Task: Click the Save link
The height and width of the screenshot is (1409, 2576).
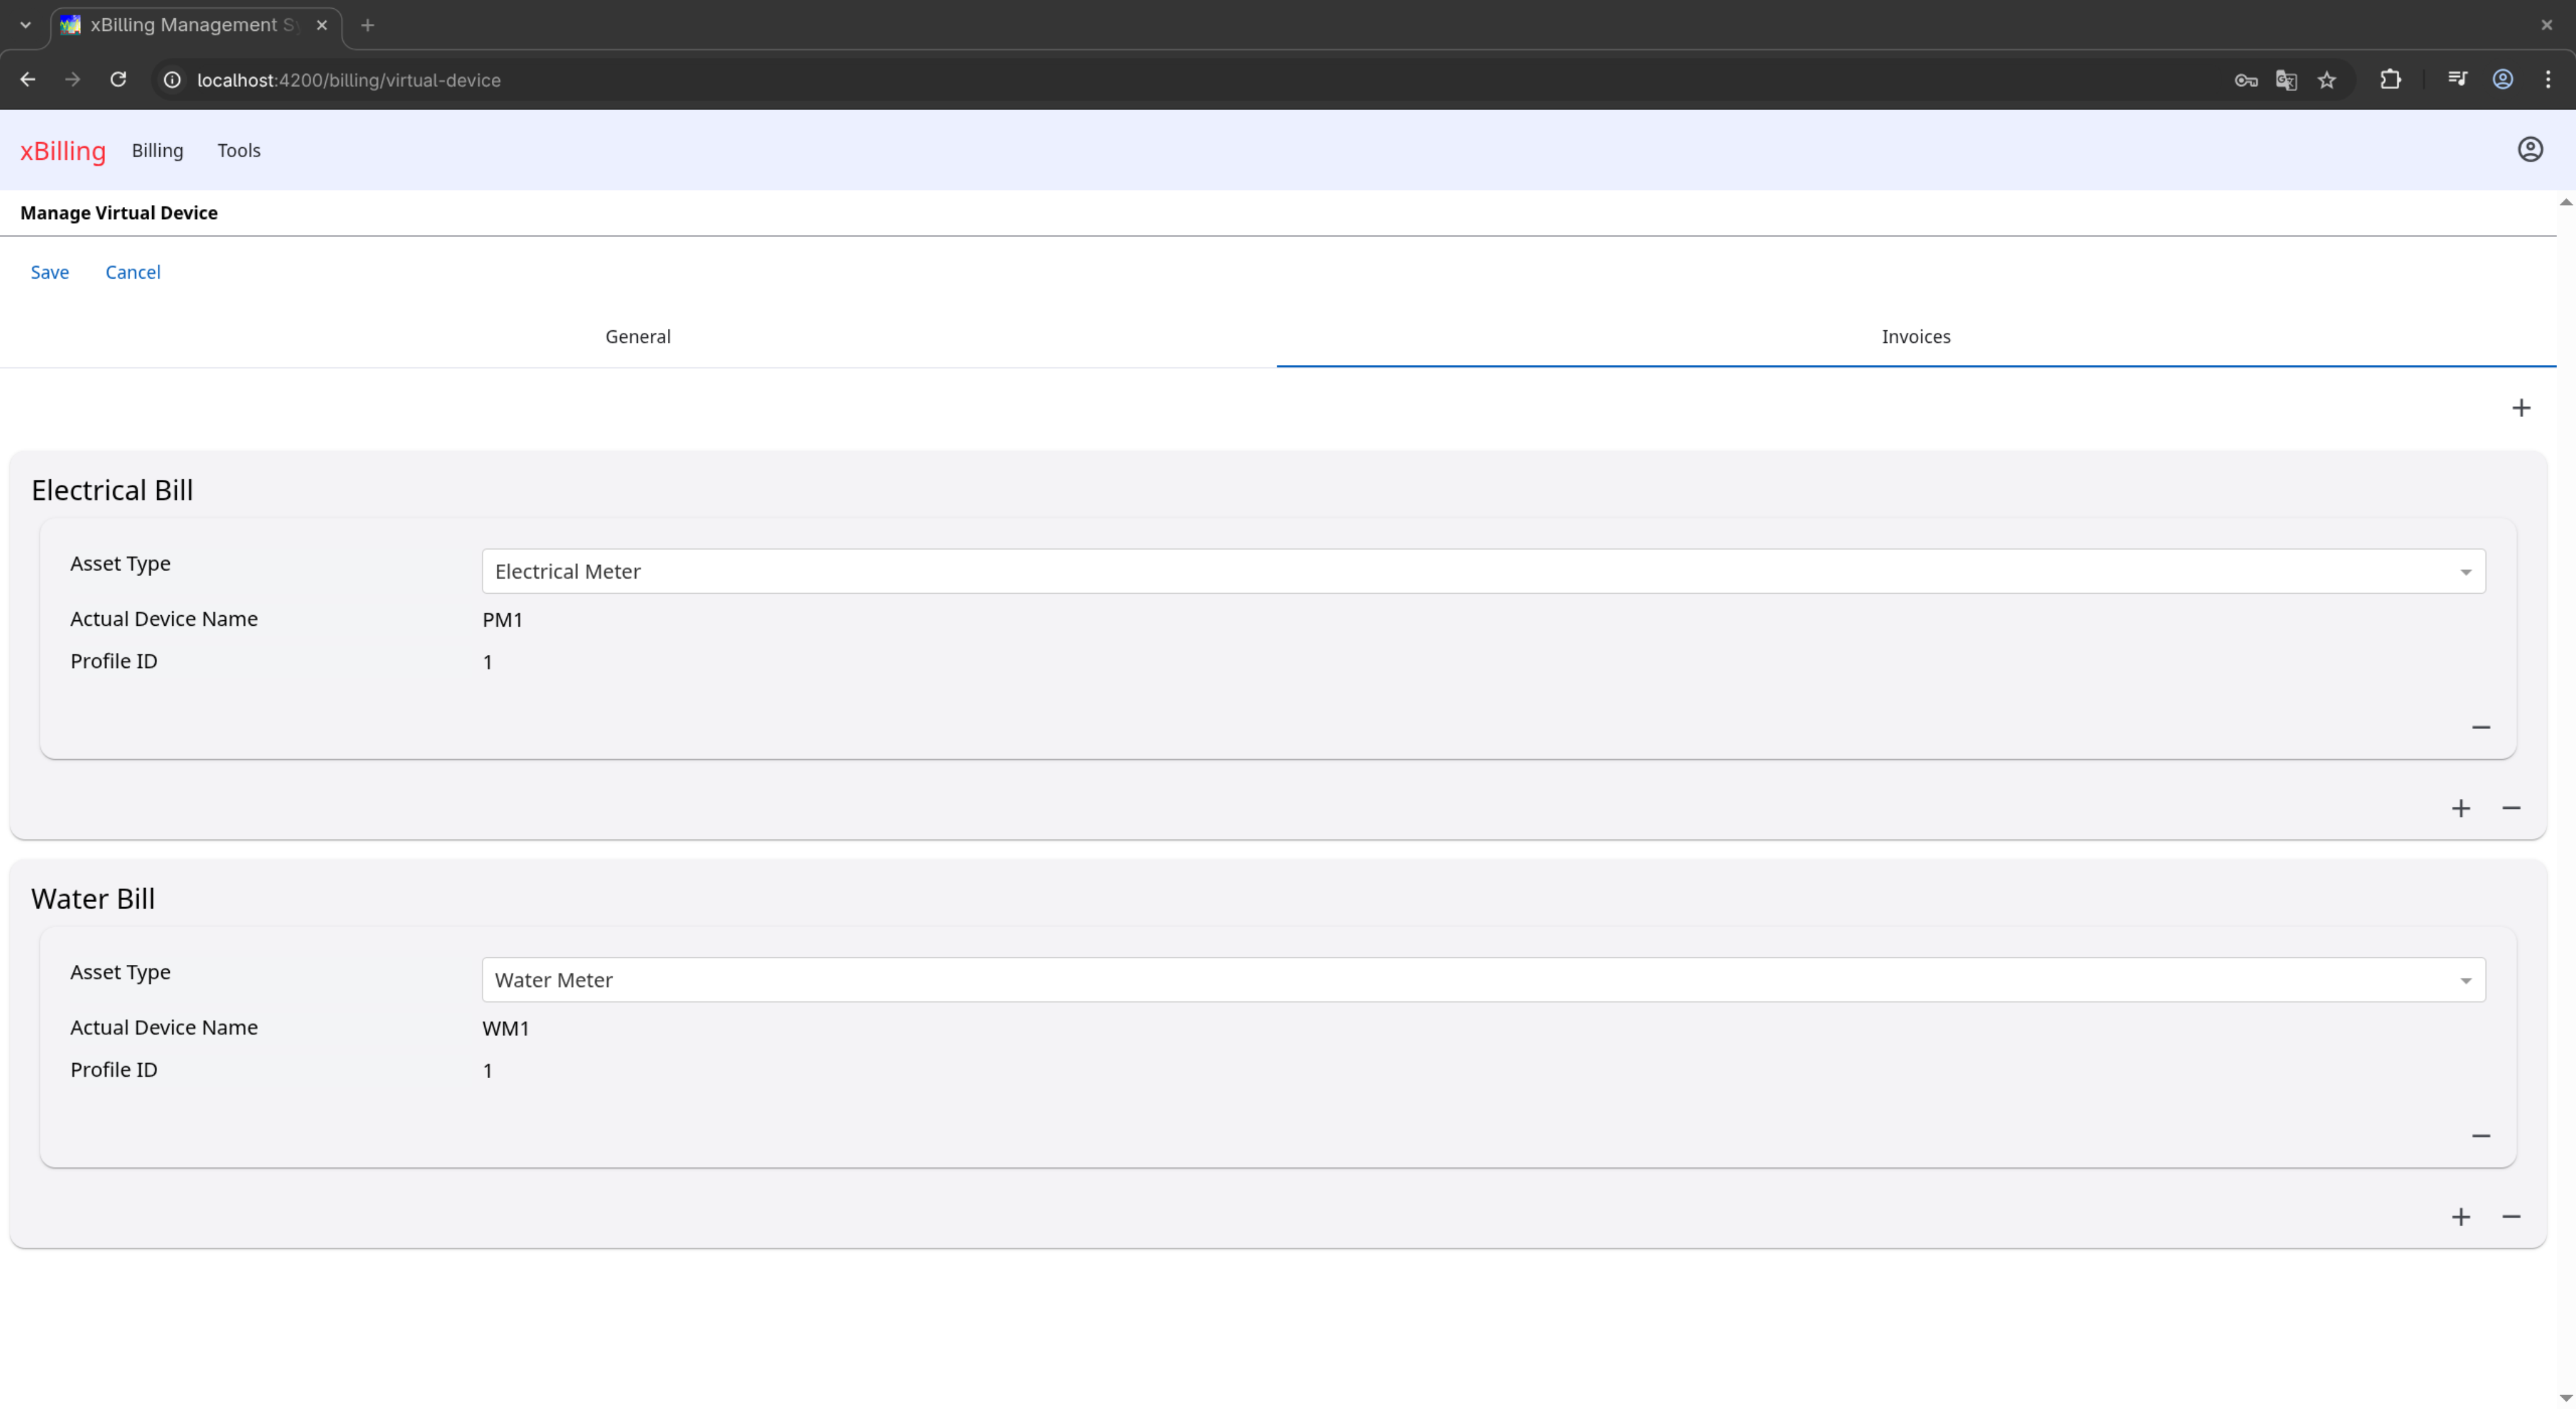Action: click(49, 273)
